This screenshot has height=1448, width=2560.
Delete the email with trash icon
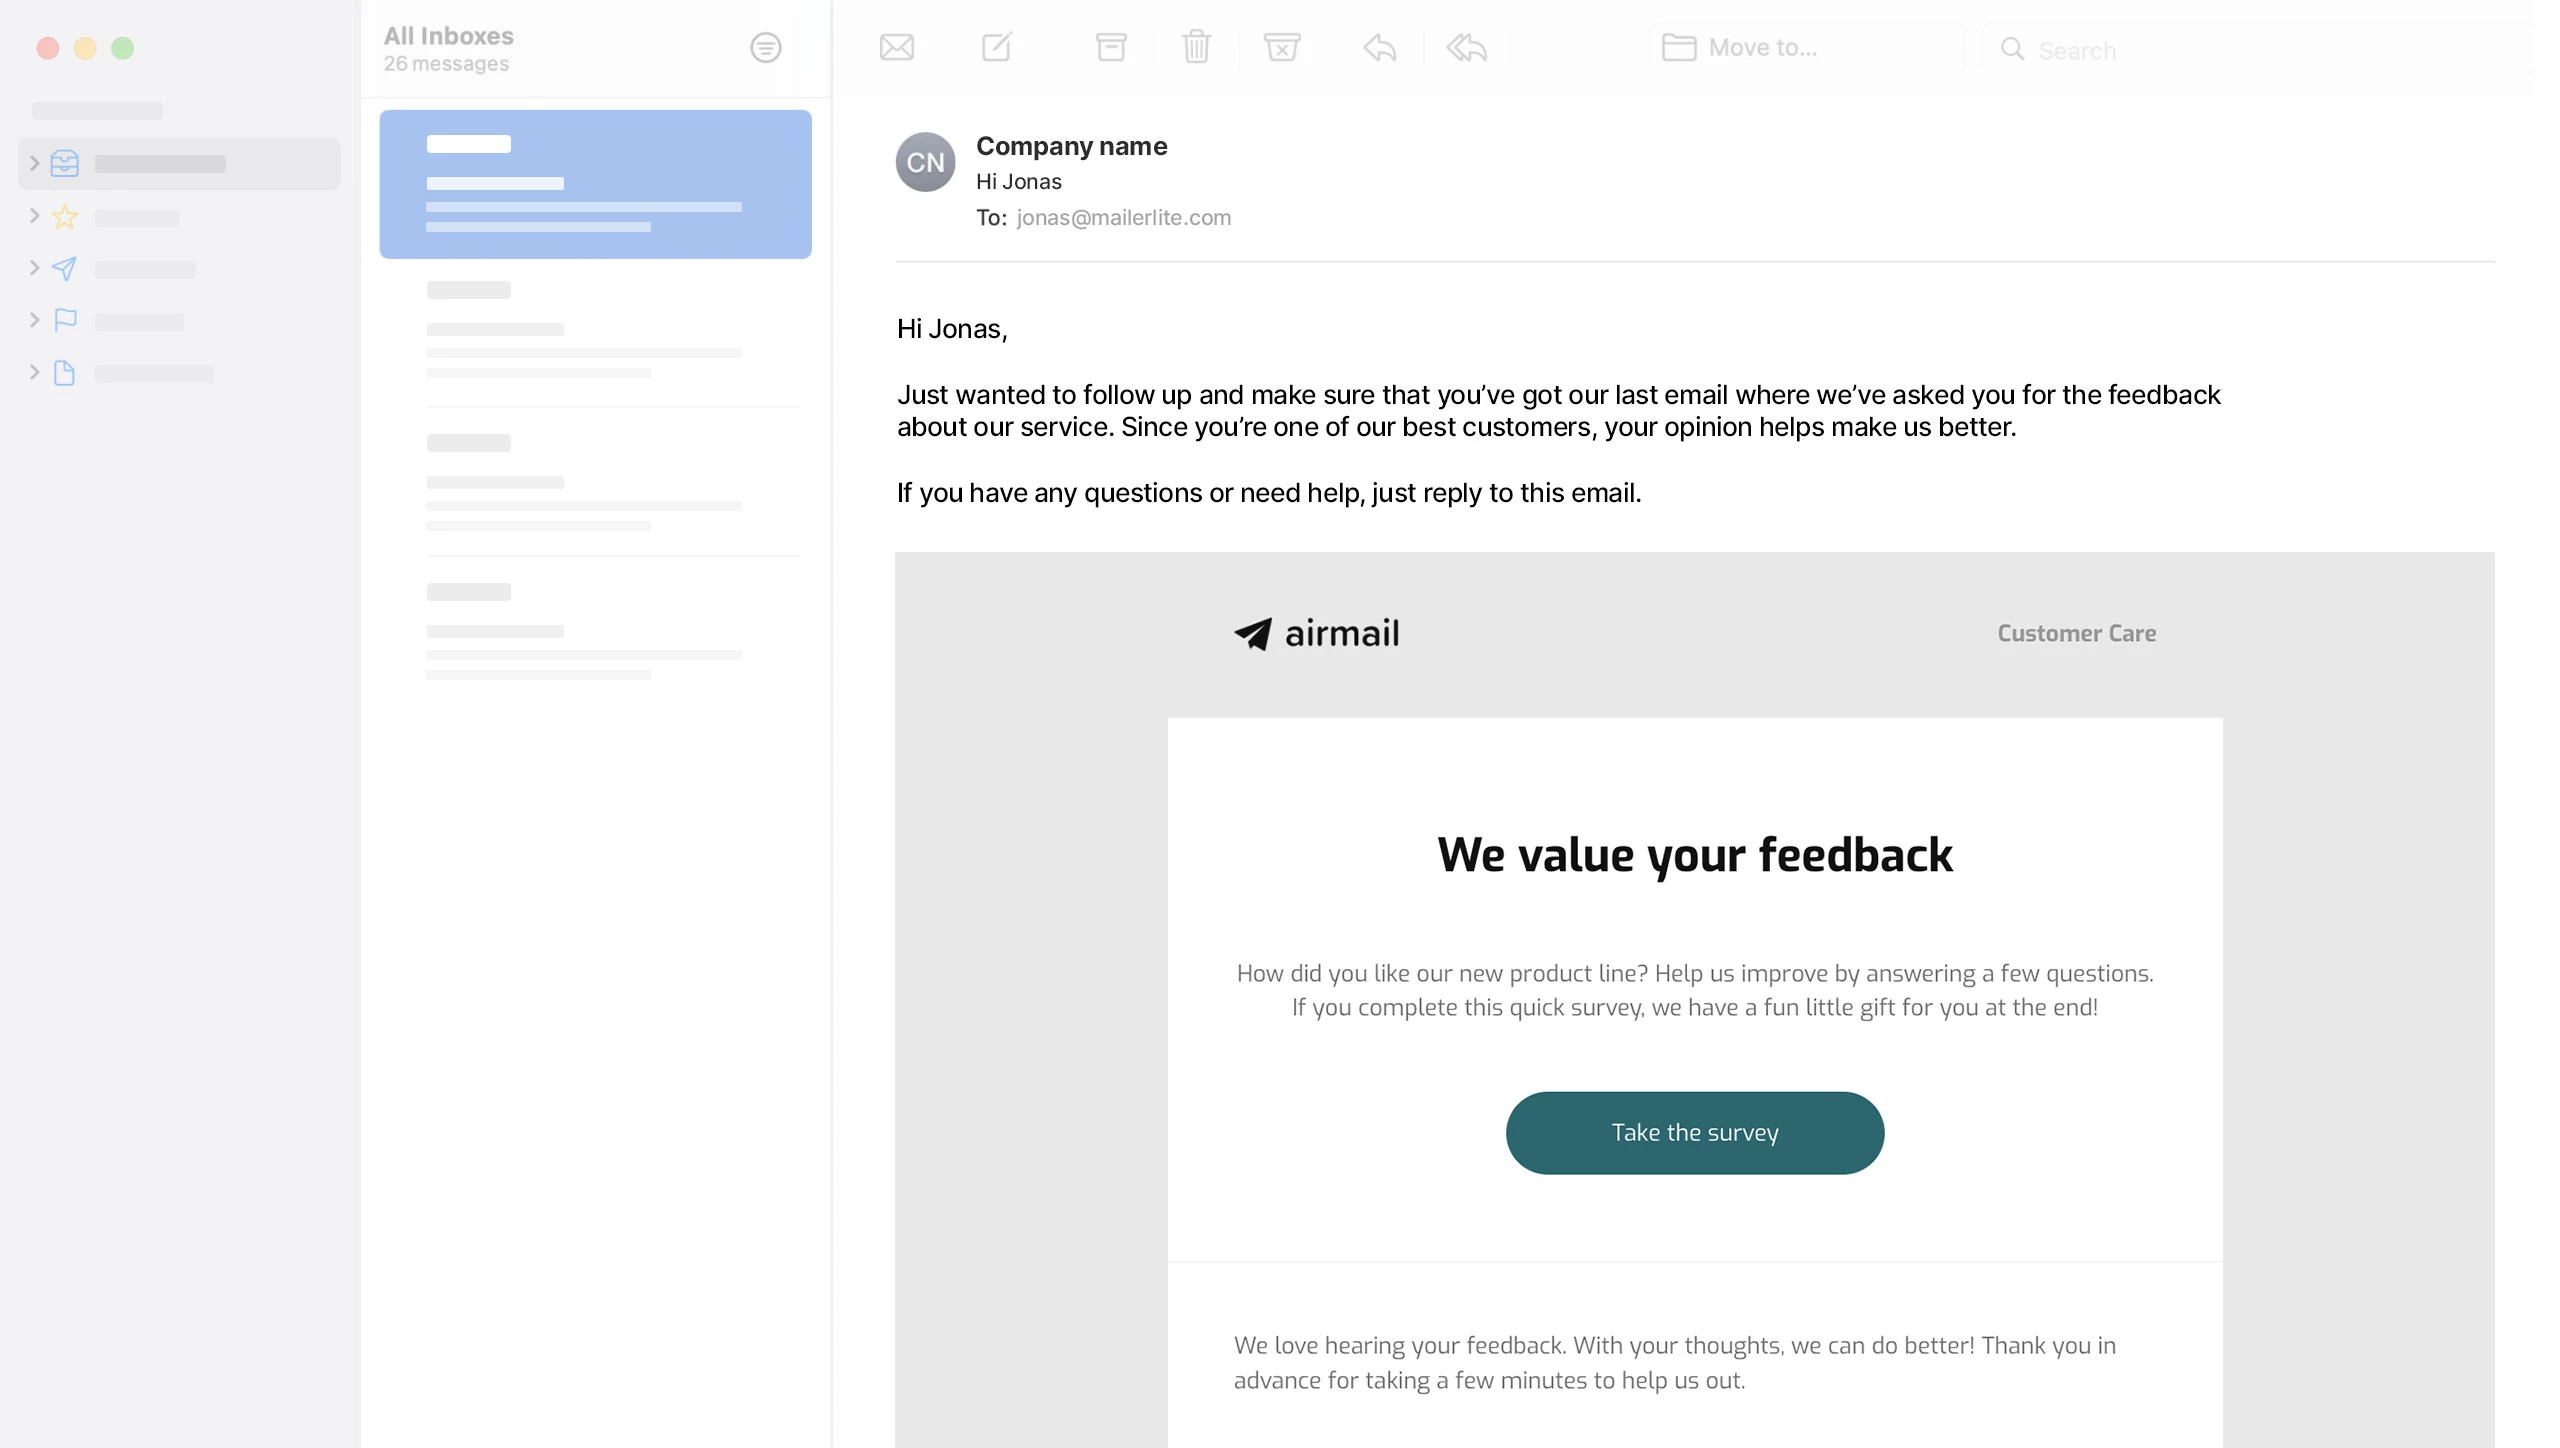[1196, 47]
